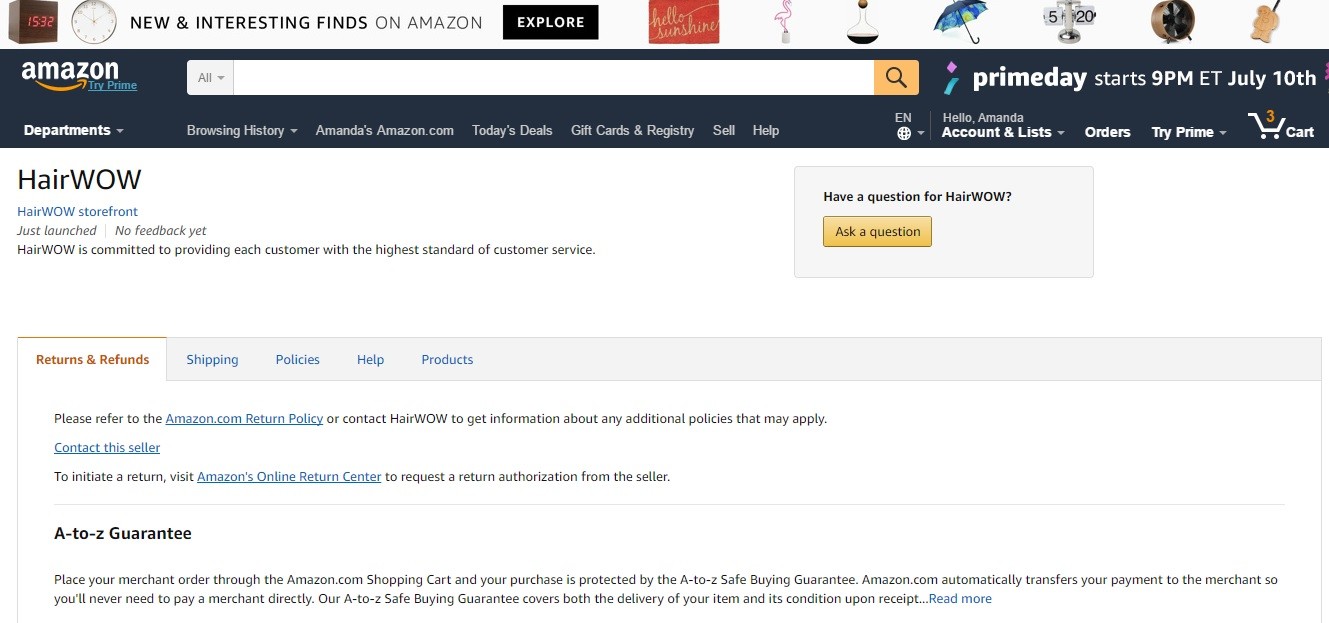Screen dimensions: 1329x623
Task: Click the EXPLORE button
Action: click(x=550, y=22)
